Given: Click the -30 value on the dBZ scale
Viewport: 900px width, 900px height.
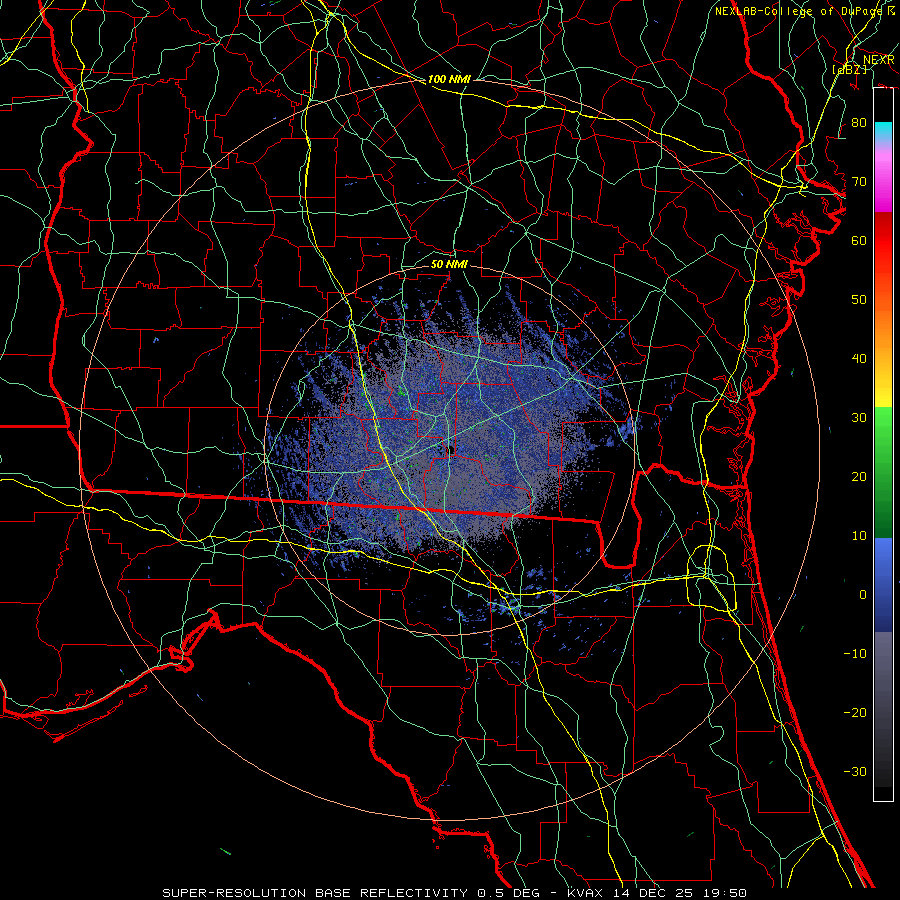Looking at the screenshot, I should point(855,771).
